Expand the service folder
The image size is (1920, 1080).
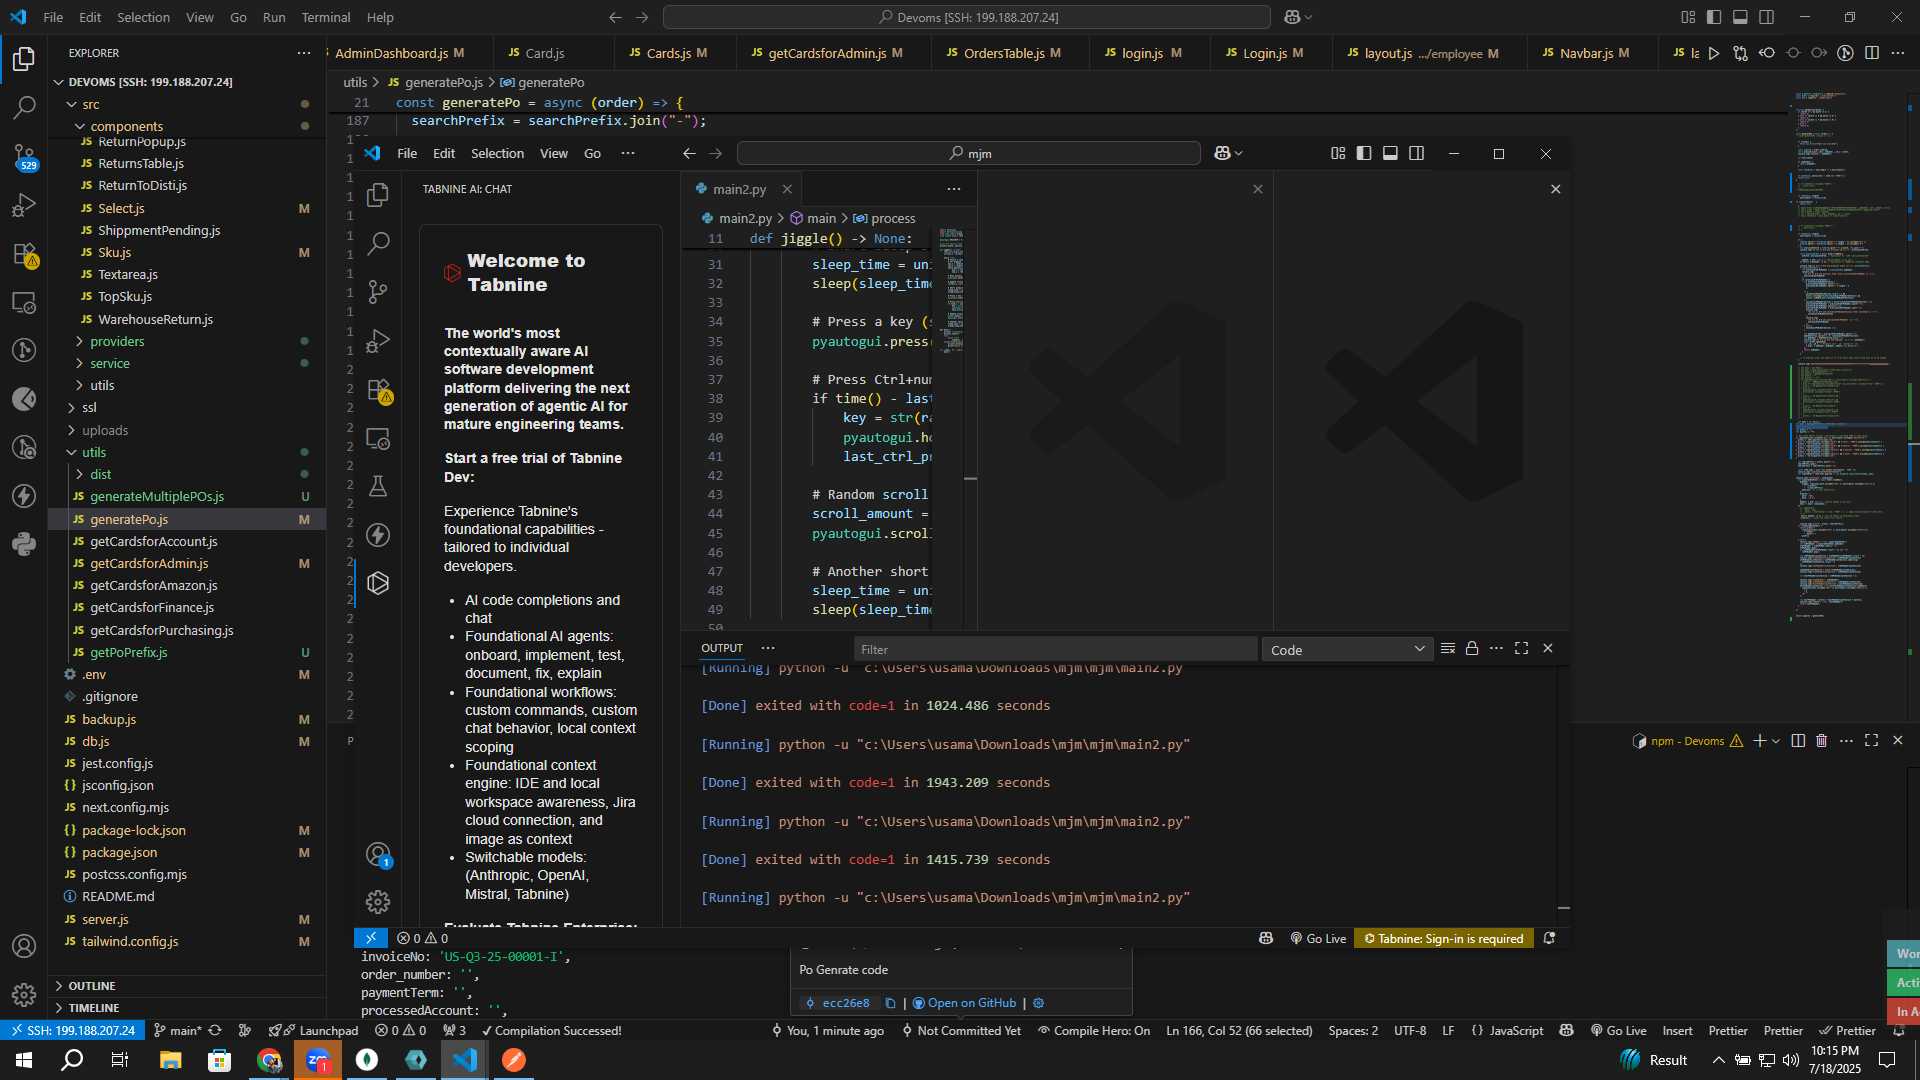click(110, 364)
